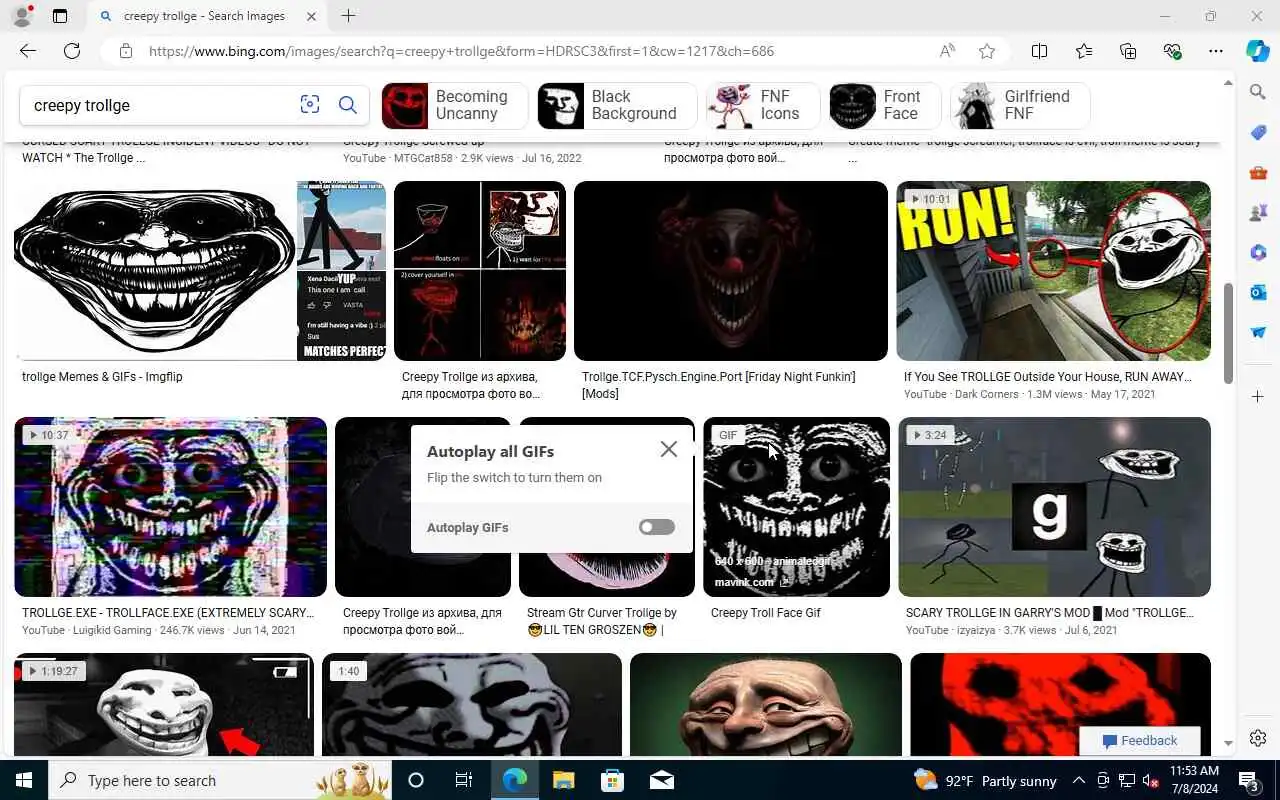1280x800 pixels.
Task: Click in the Bing search box
Action: coord(160,105)
